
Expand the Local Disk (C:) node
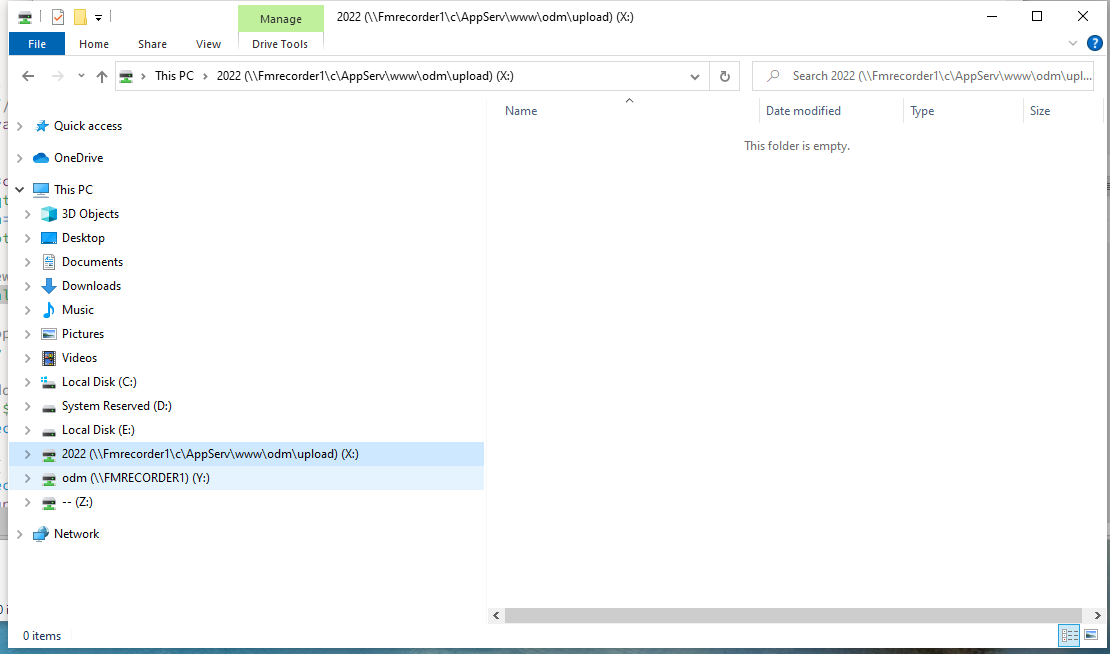[28, 382]
